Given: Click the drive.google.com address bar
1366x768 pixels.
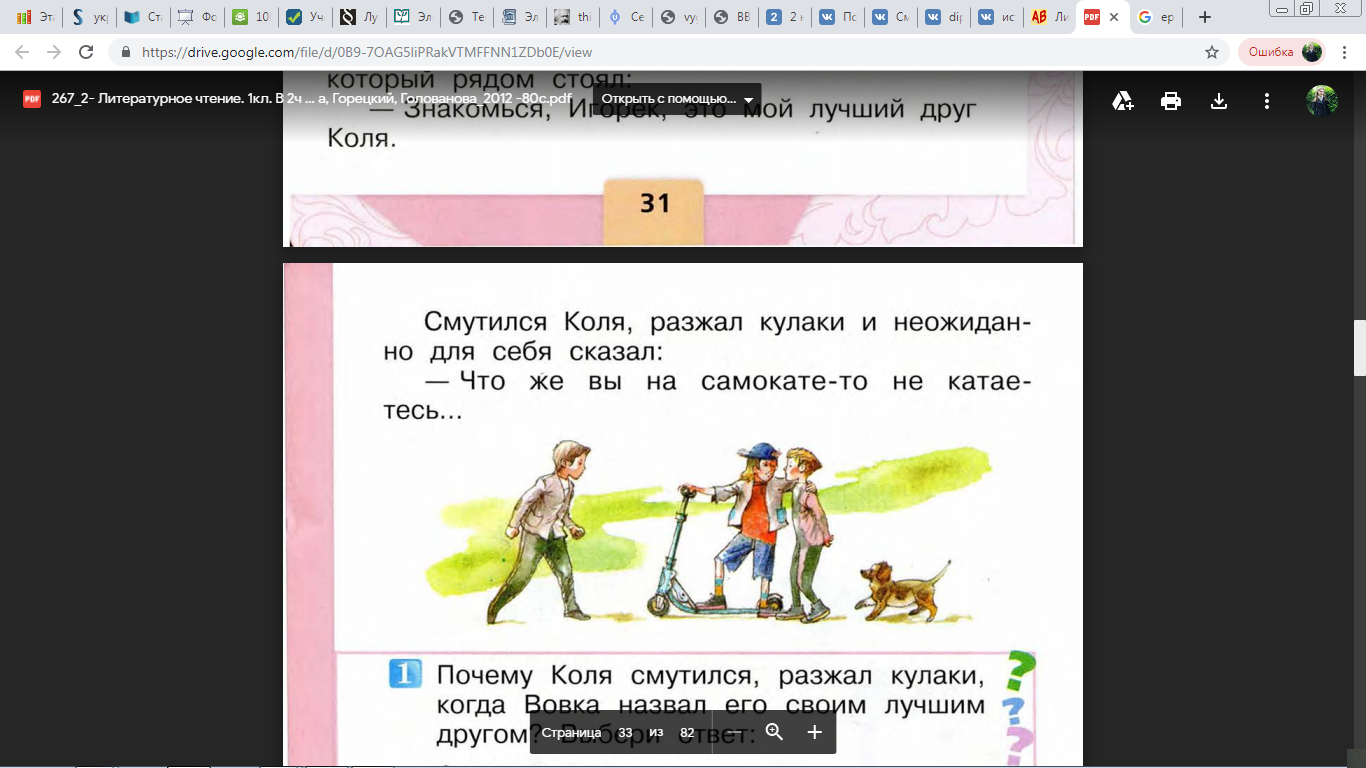Looking at the screenshot, I should pos(670,52).
